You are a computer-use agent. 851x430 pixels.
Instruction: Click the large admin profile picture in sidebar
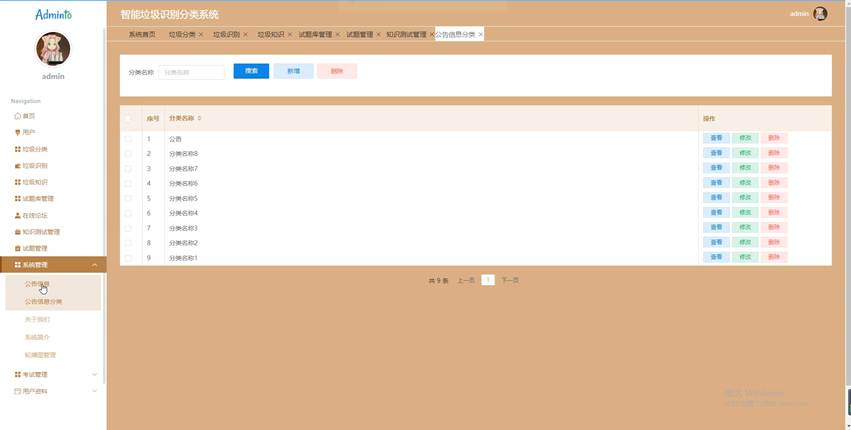click(x=53, y=48)
